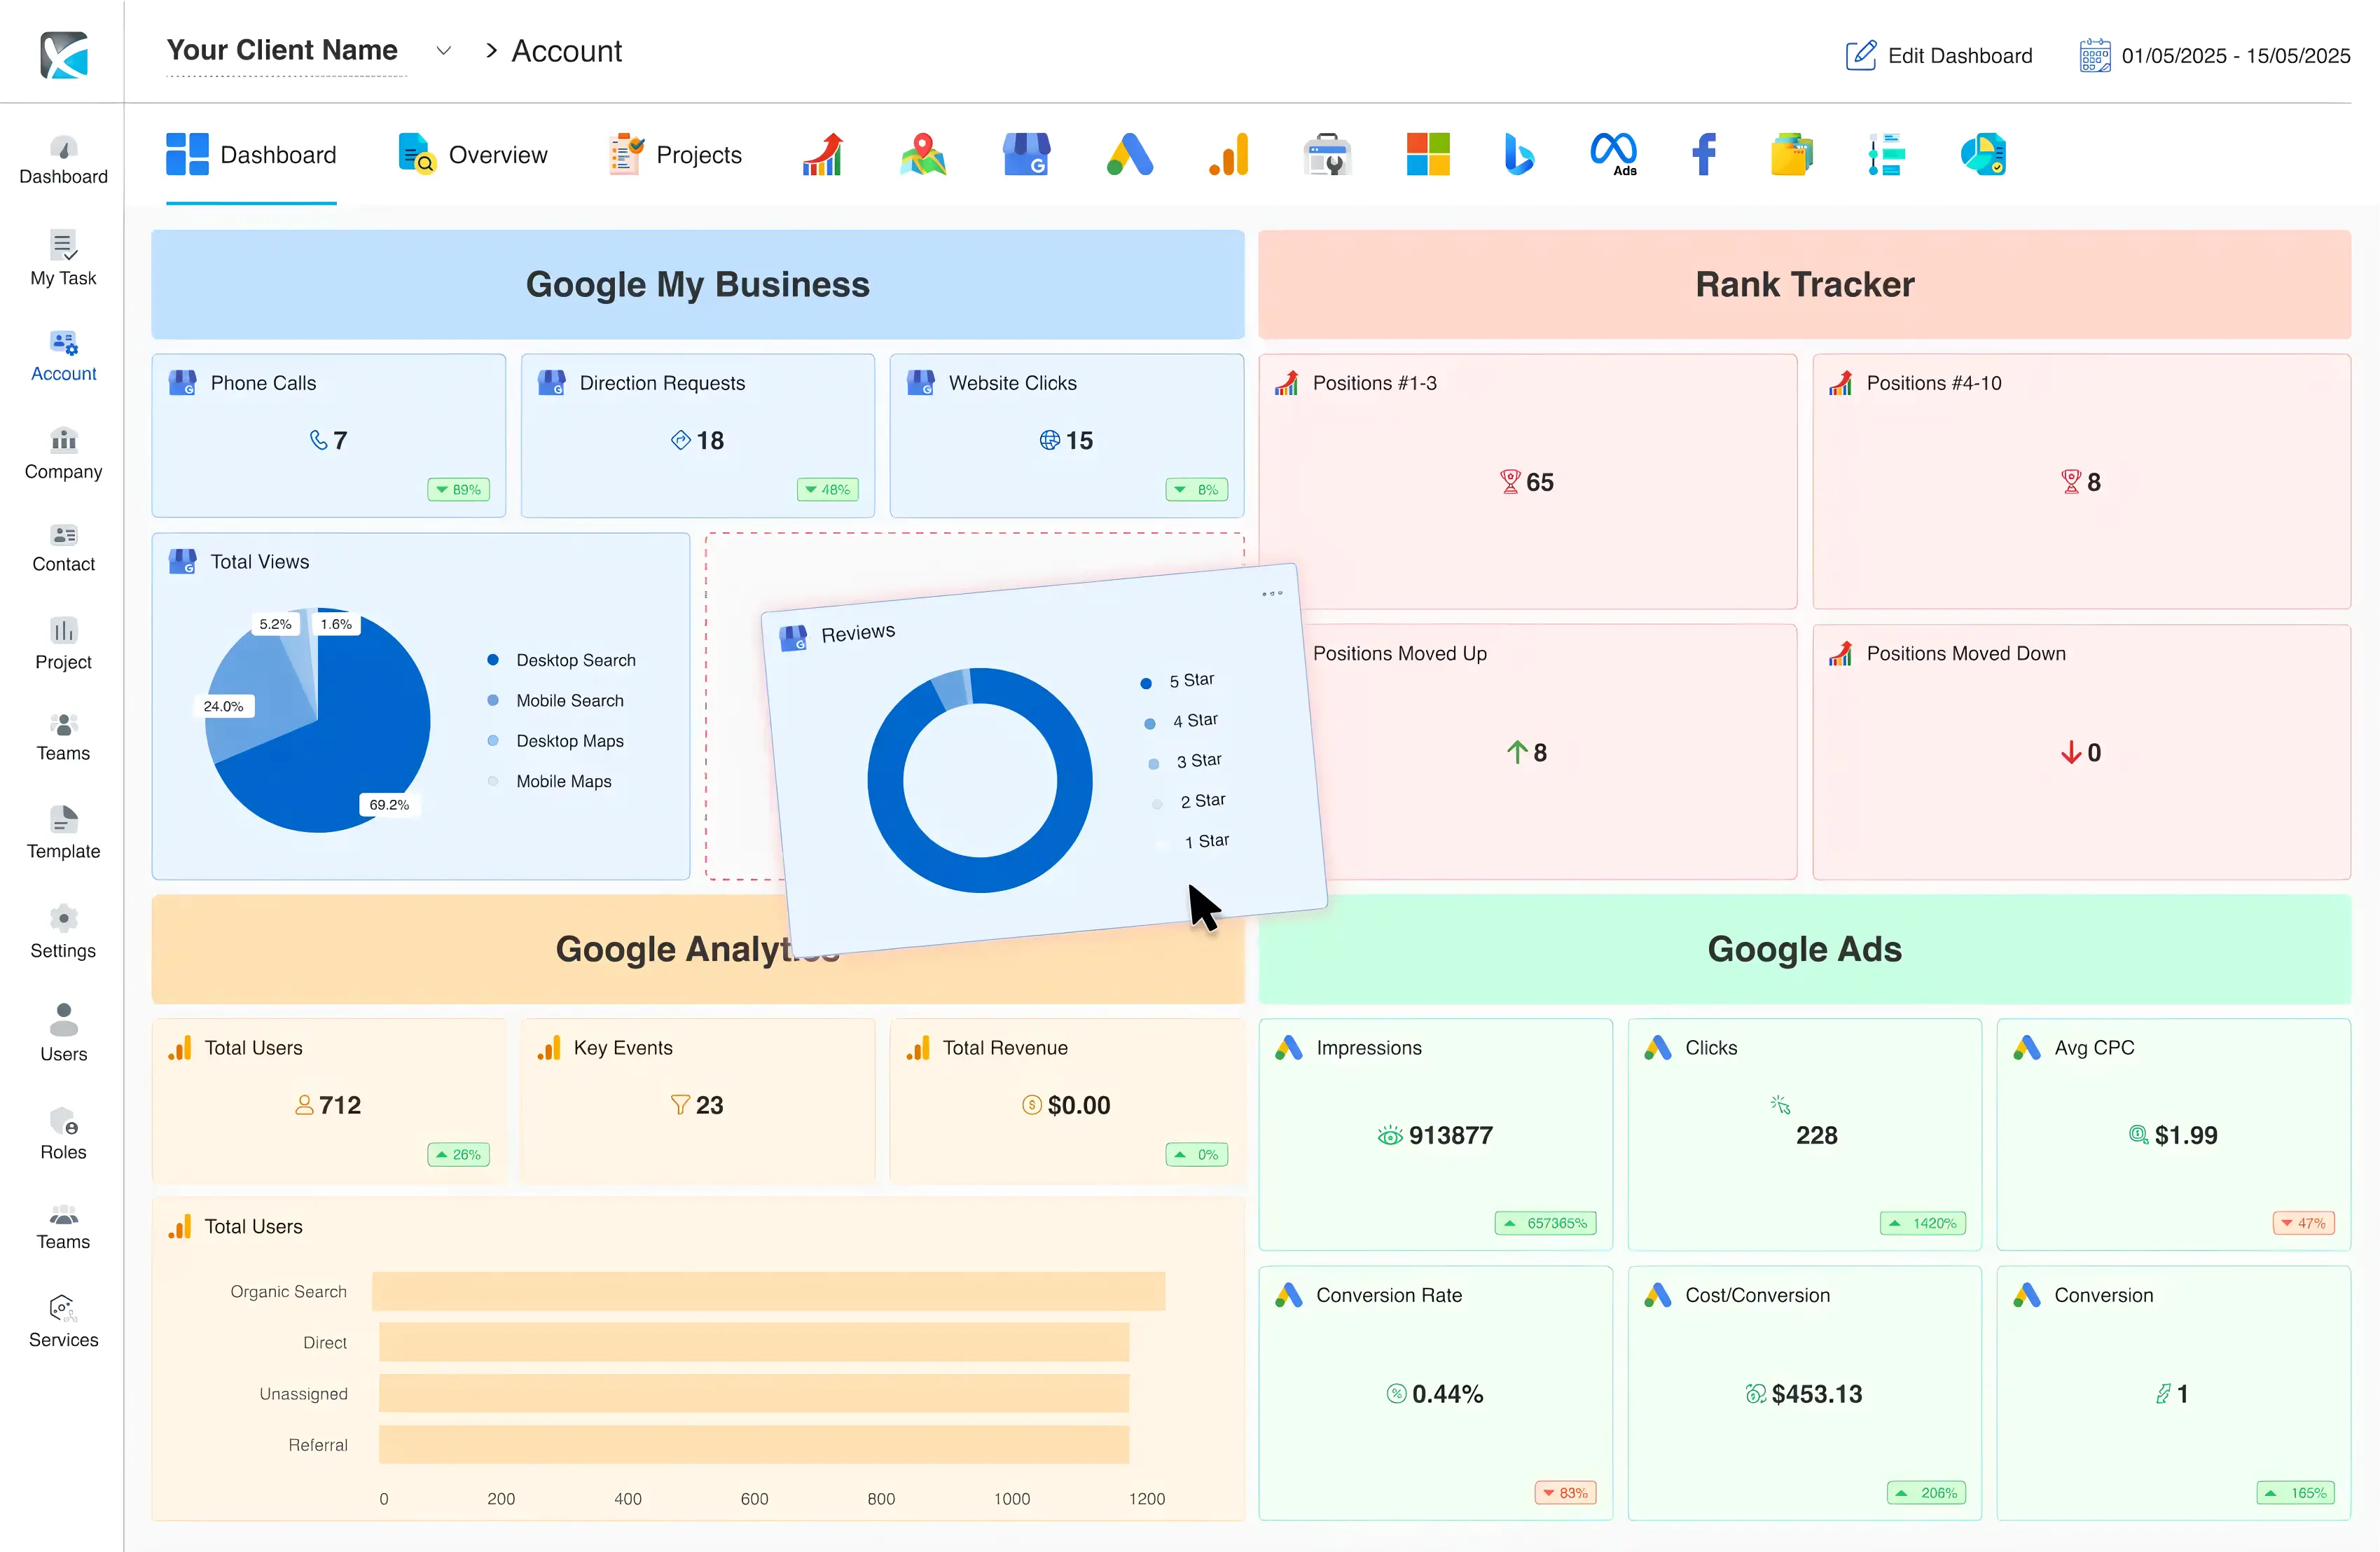Click the Referral traffic bar
2380x1552 pixels.
(754, 1444)
